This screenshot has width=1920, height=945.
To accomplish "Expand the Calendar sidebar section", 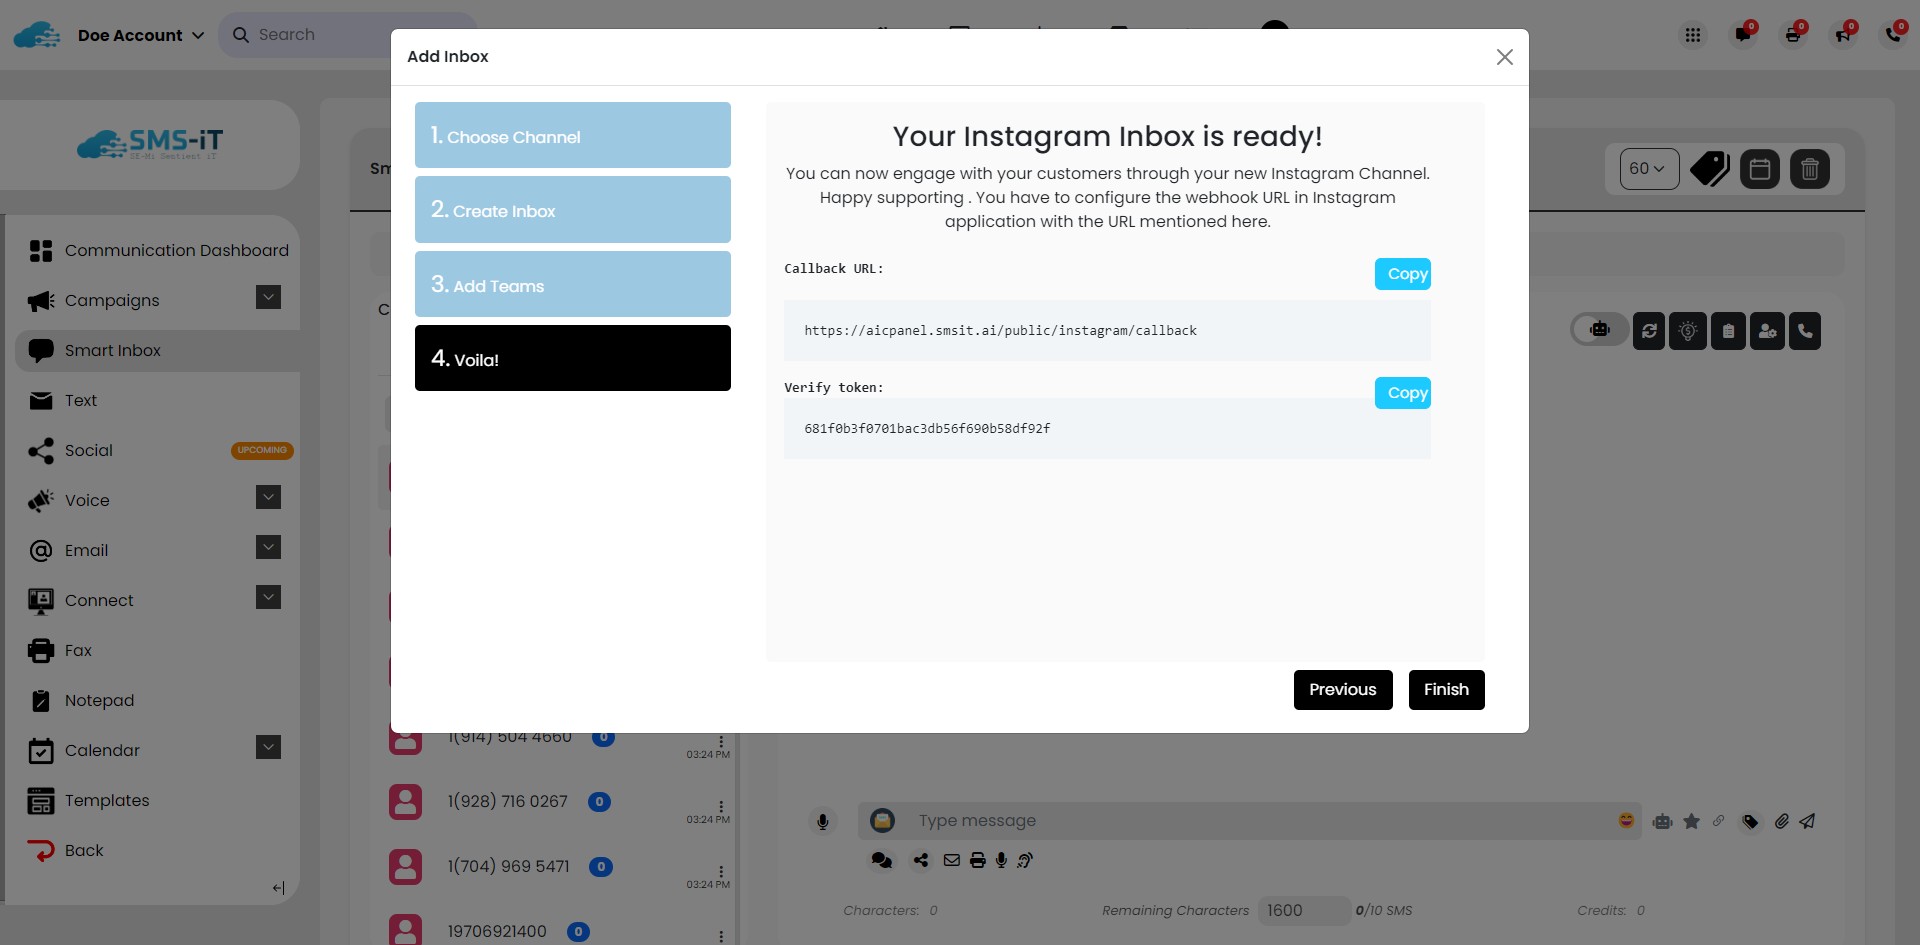I will point(268,747).
